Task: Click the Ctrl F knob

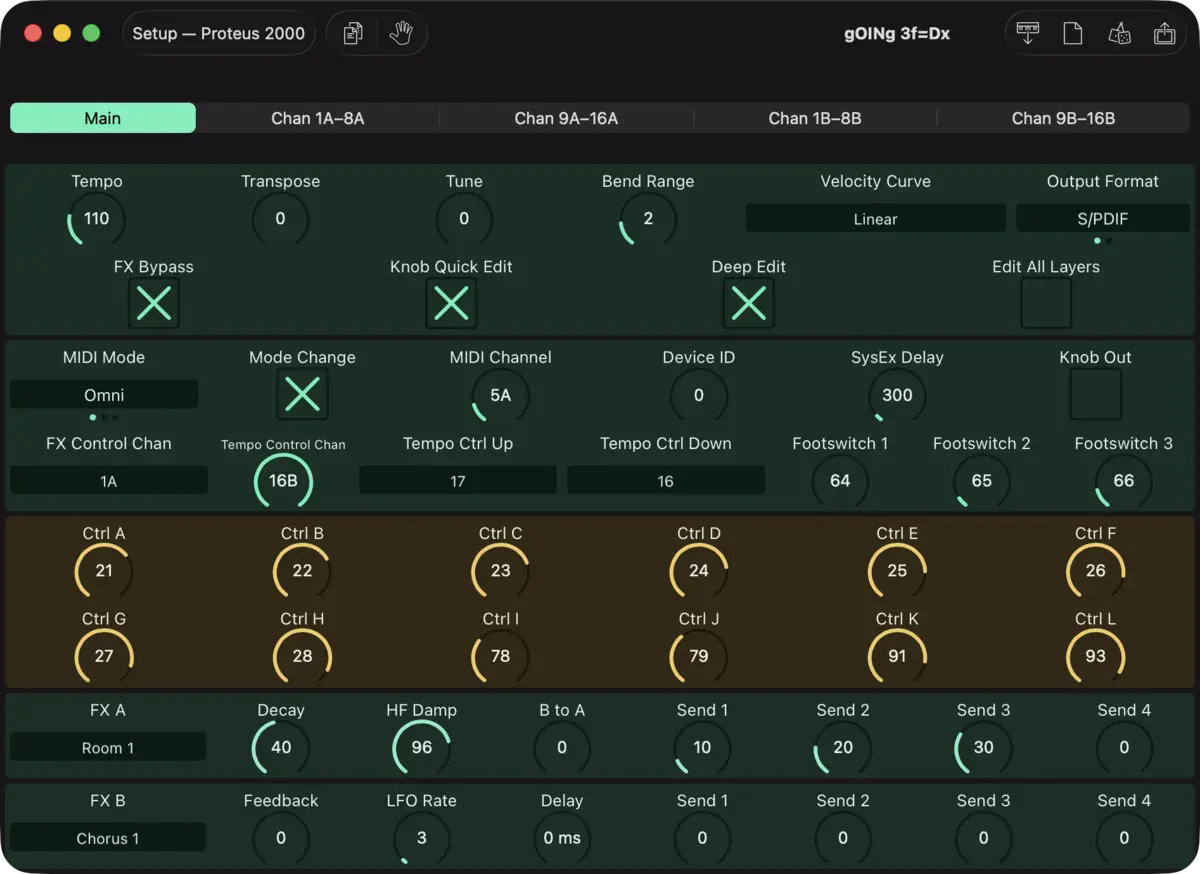Action: pyautogui.click(x=1096, y=571)
